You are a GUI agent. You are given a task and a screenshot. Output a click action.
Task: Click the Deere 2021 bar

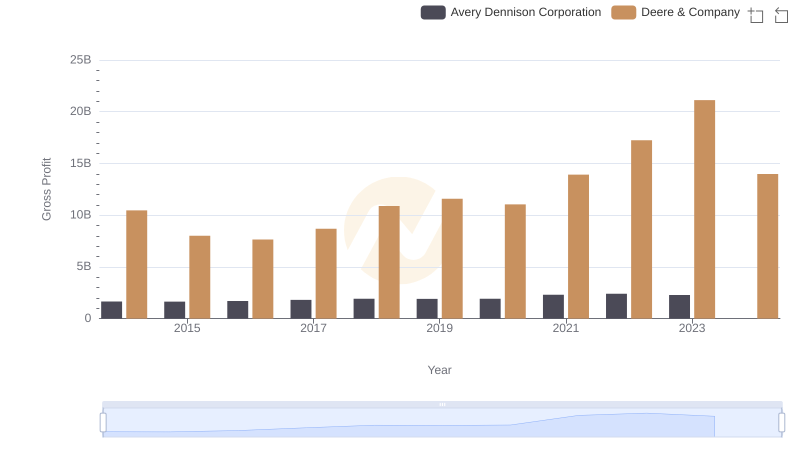tap(578, 246)
